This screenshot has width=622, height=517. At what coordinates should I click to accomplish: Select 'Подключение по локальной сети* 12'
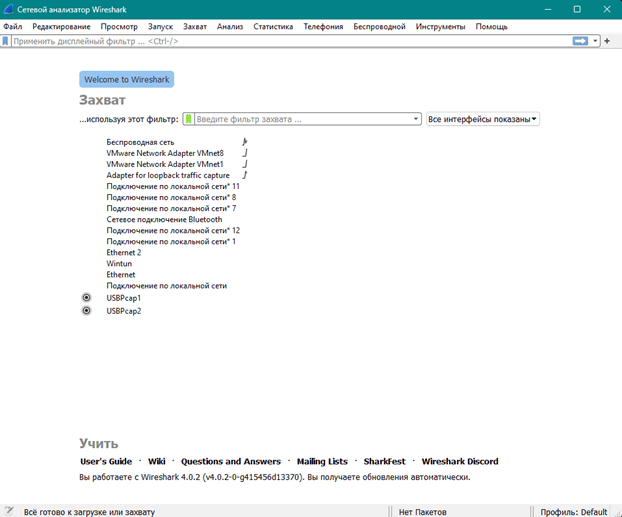coord(173,231)
